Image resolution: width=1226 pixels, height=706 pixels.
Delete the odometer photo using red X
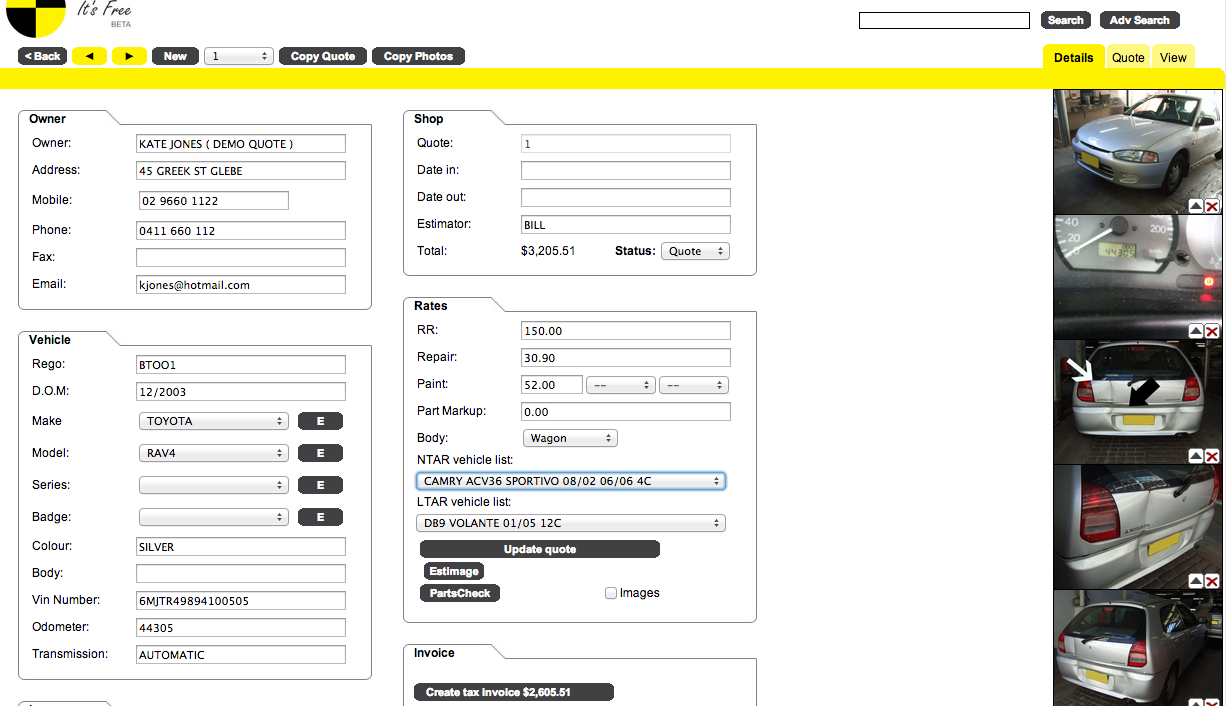(x=1212, y=331)
